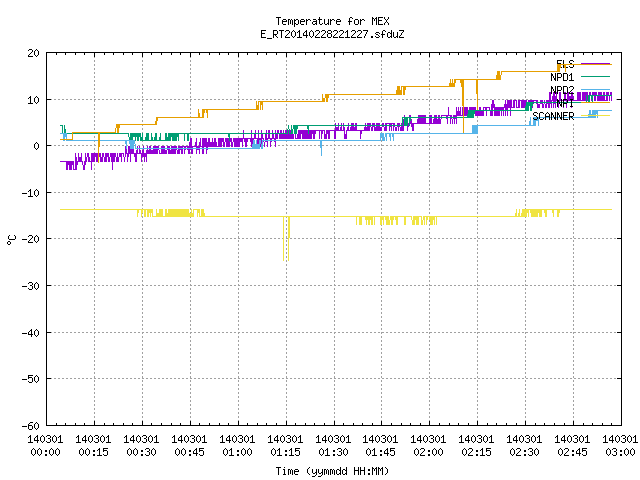Screen dimensions: 640x480
Task: Click the 02:30 time tick label
Action: pyautogui.click(x=524, y=452)
